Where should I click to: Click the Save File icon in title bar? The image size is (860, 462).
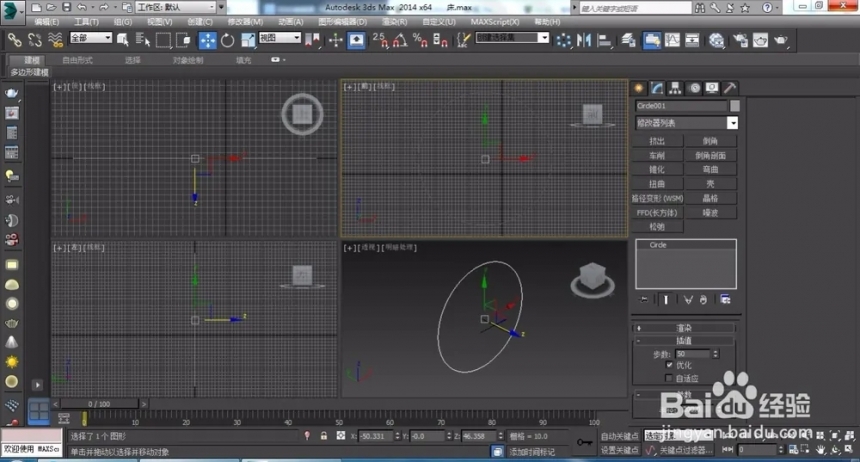tap(66, 7)
